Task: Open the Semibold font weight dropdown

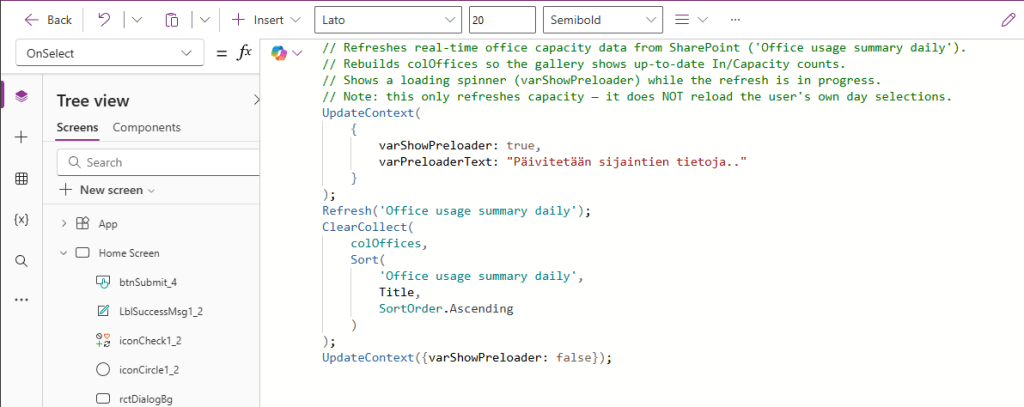Action: click(x=600, y=20)
